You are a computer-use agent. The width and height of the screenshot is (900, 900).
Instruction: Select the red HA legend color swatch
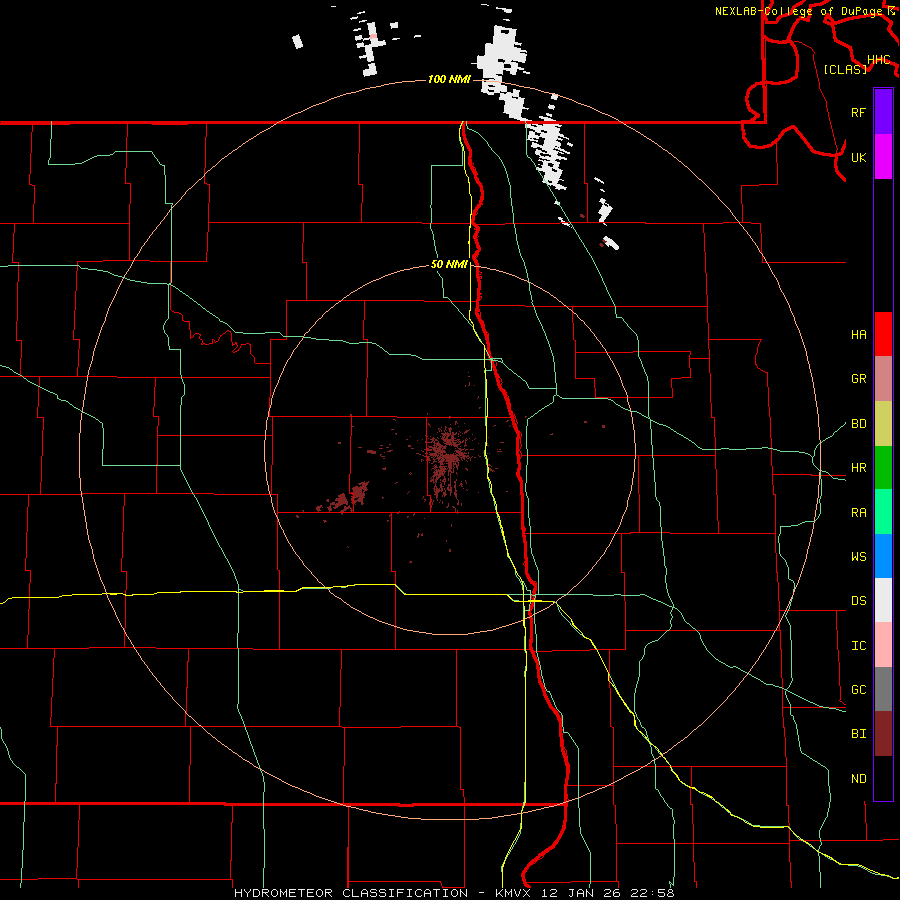click(x=883, y=334)
